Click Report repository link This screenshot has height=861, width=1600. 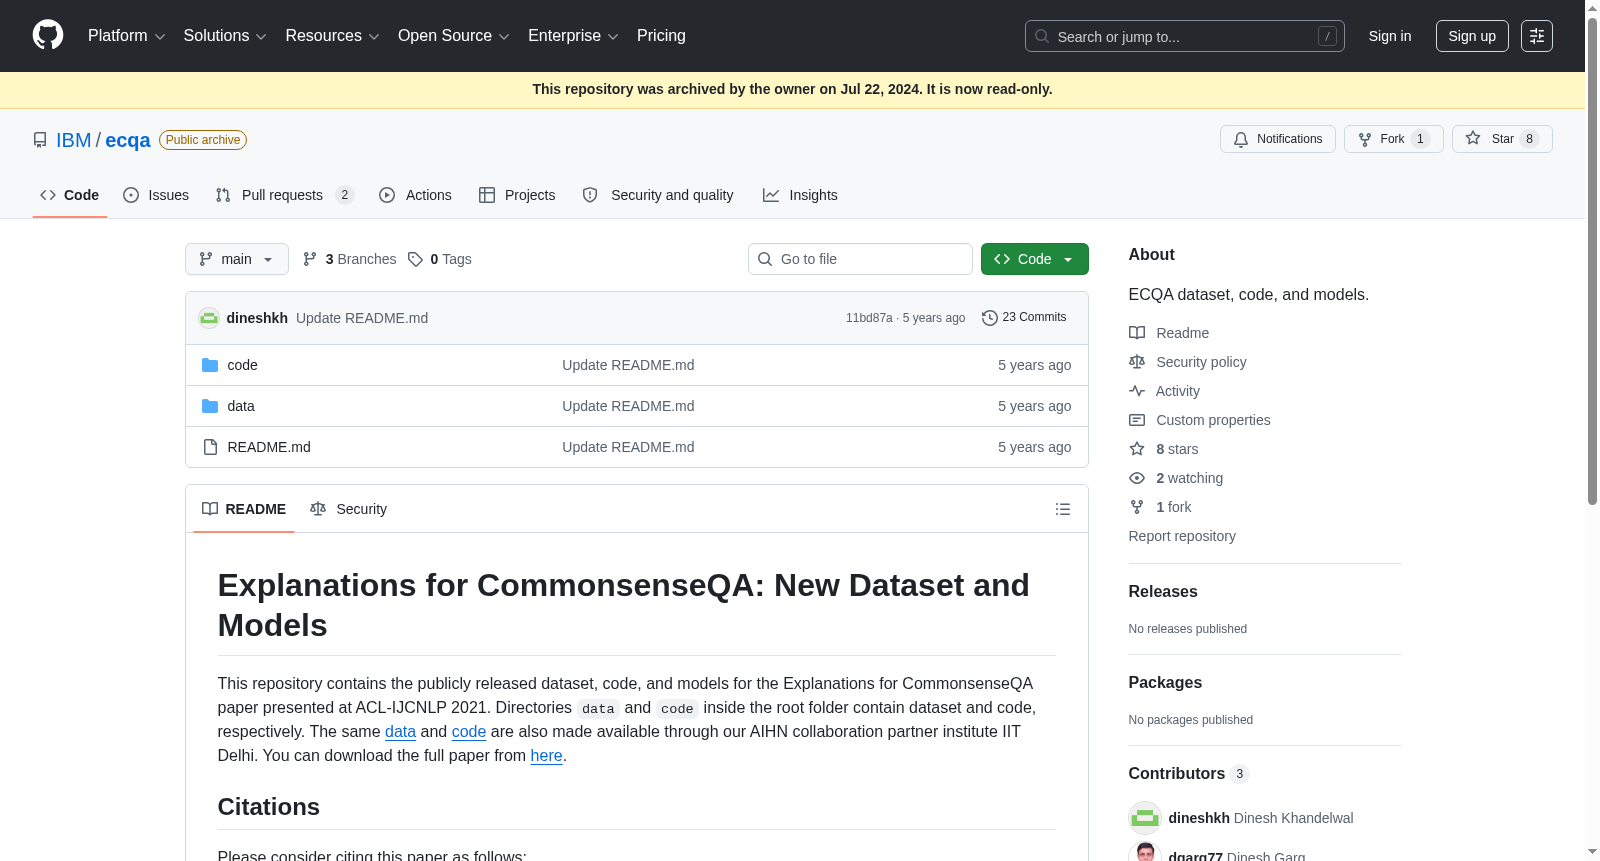coord(1182,536)
